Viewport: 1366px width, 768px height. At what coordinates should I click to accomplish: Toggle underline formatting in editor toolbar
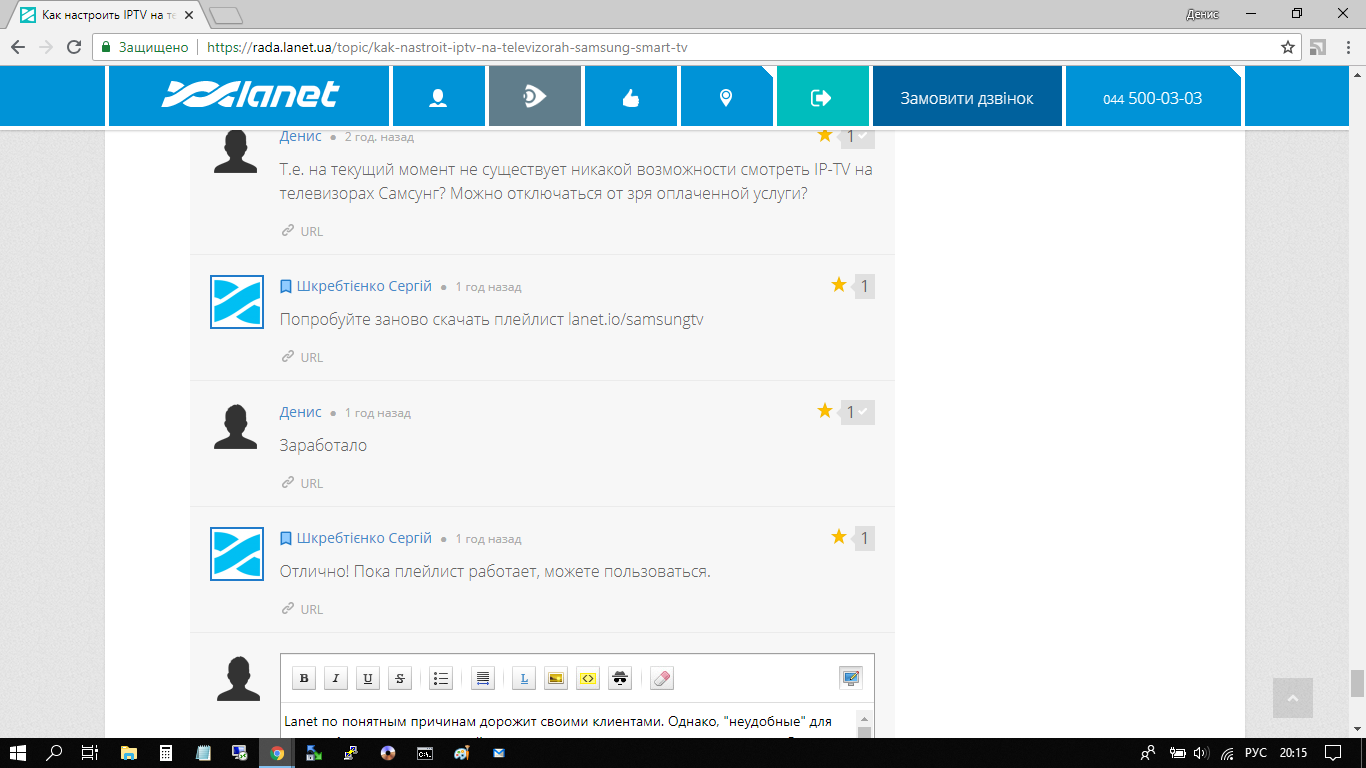[369, 679]
